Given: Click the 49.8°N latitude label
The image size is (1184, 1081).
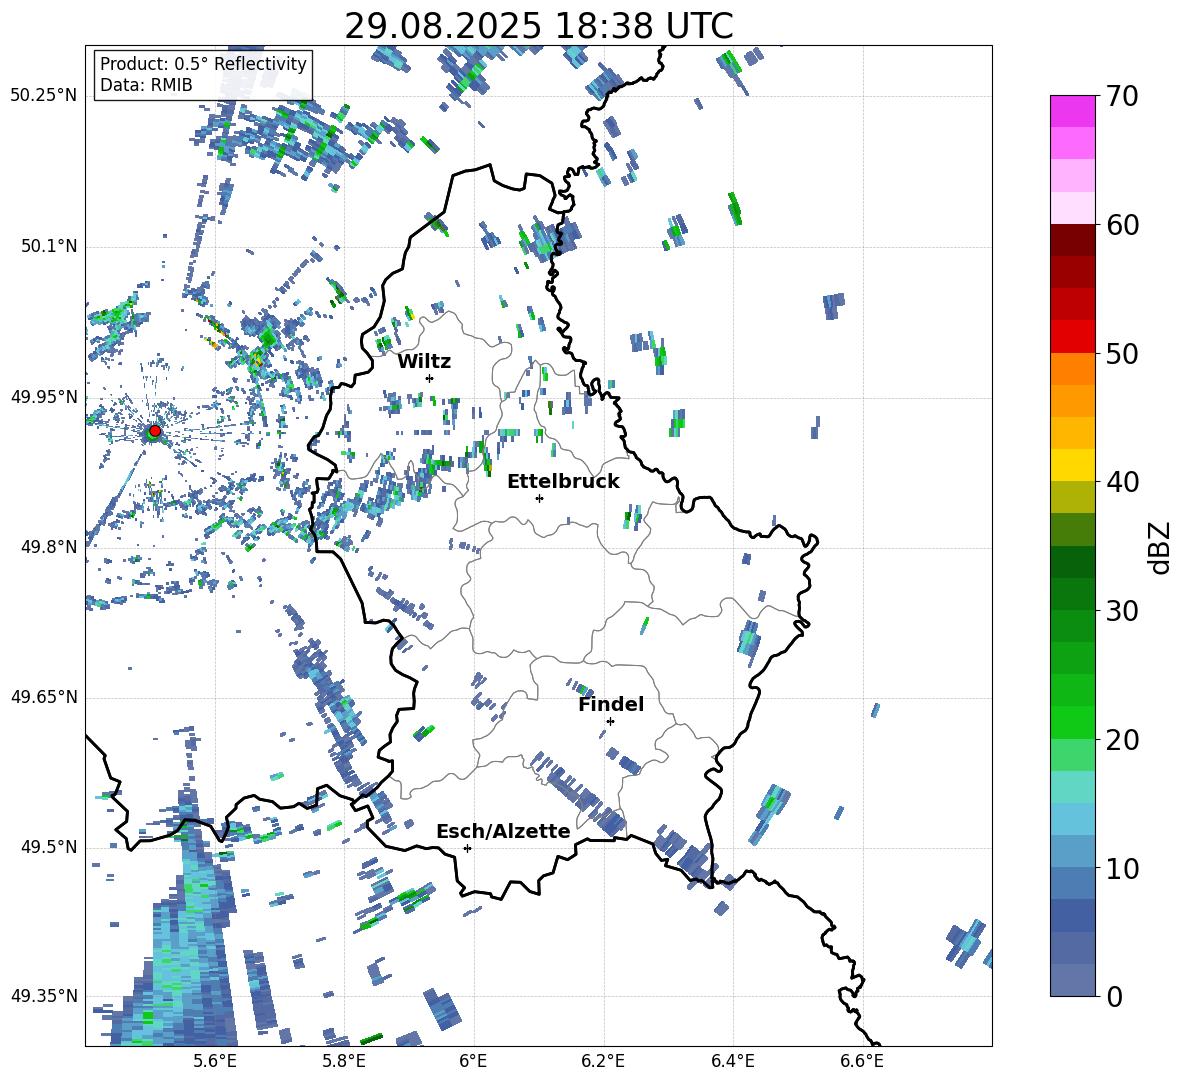Looking at the screenshot, I should point(49,547).
